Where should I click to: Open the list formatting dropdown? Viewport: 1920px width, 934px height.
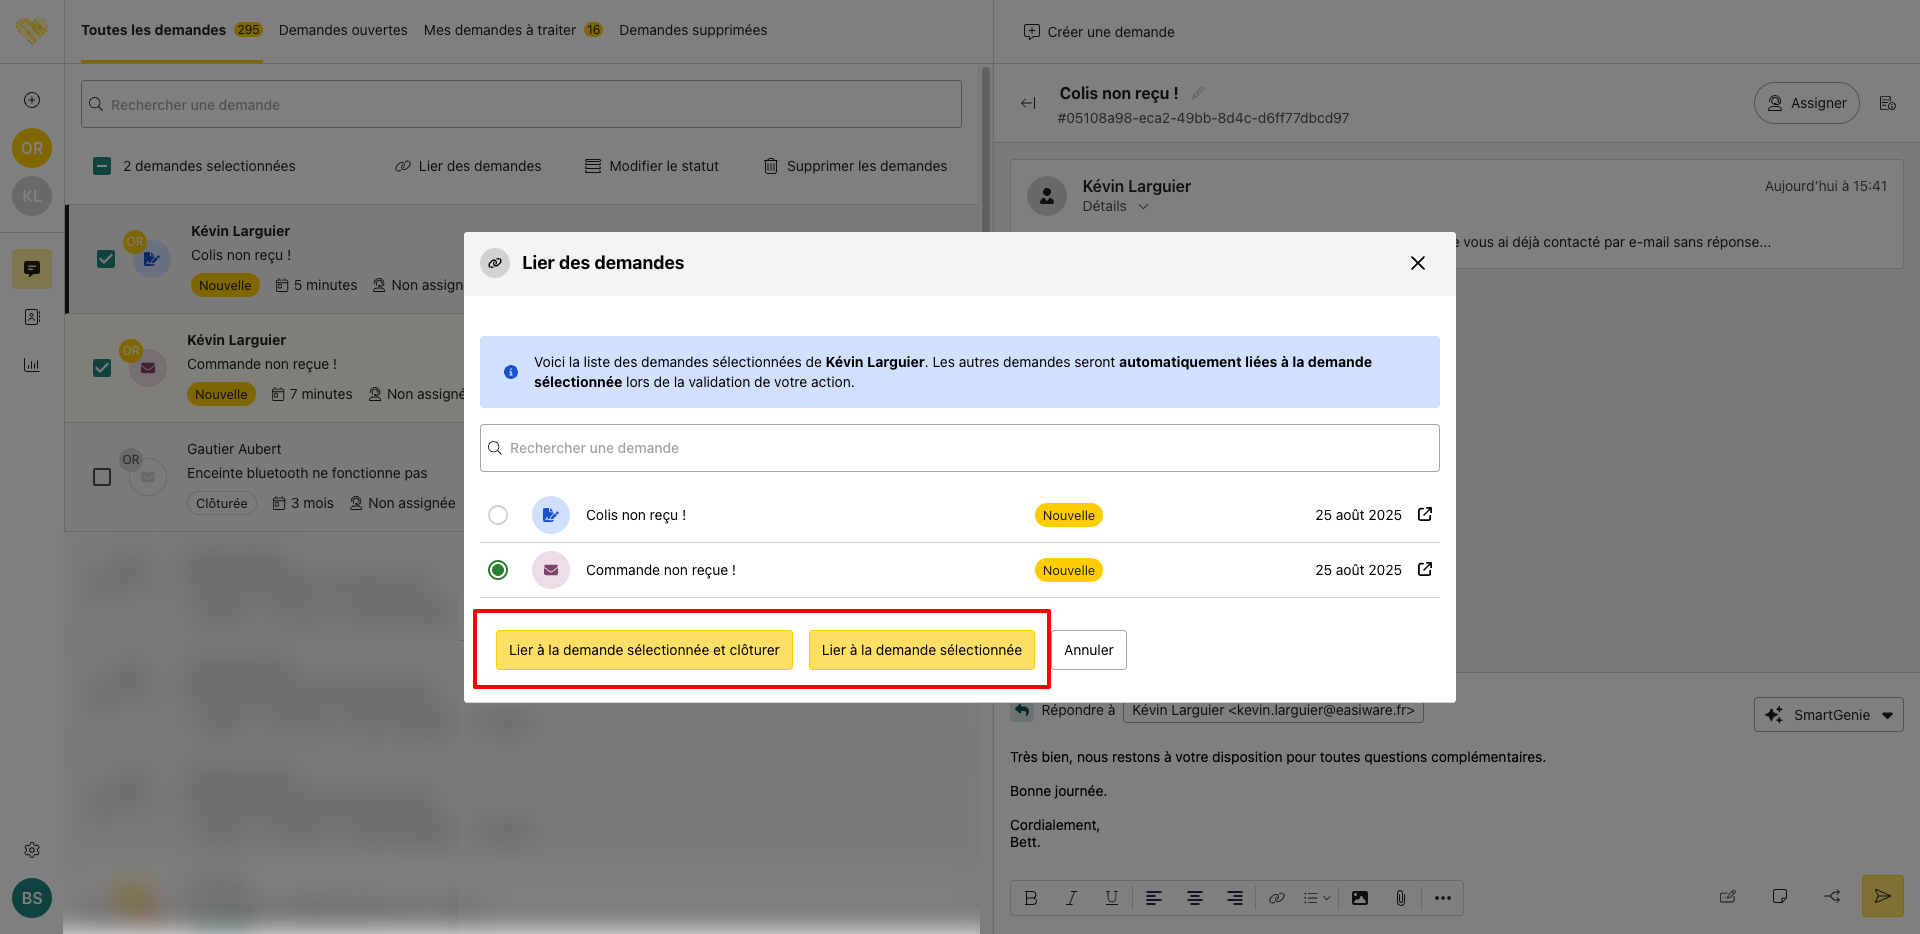coord(1316,898)
